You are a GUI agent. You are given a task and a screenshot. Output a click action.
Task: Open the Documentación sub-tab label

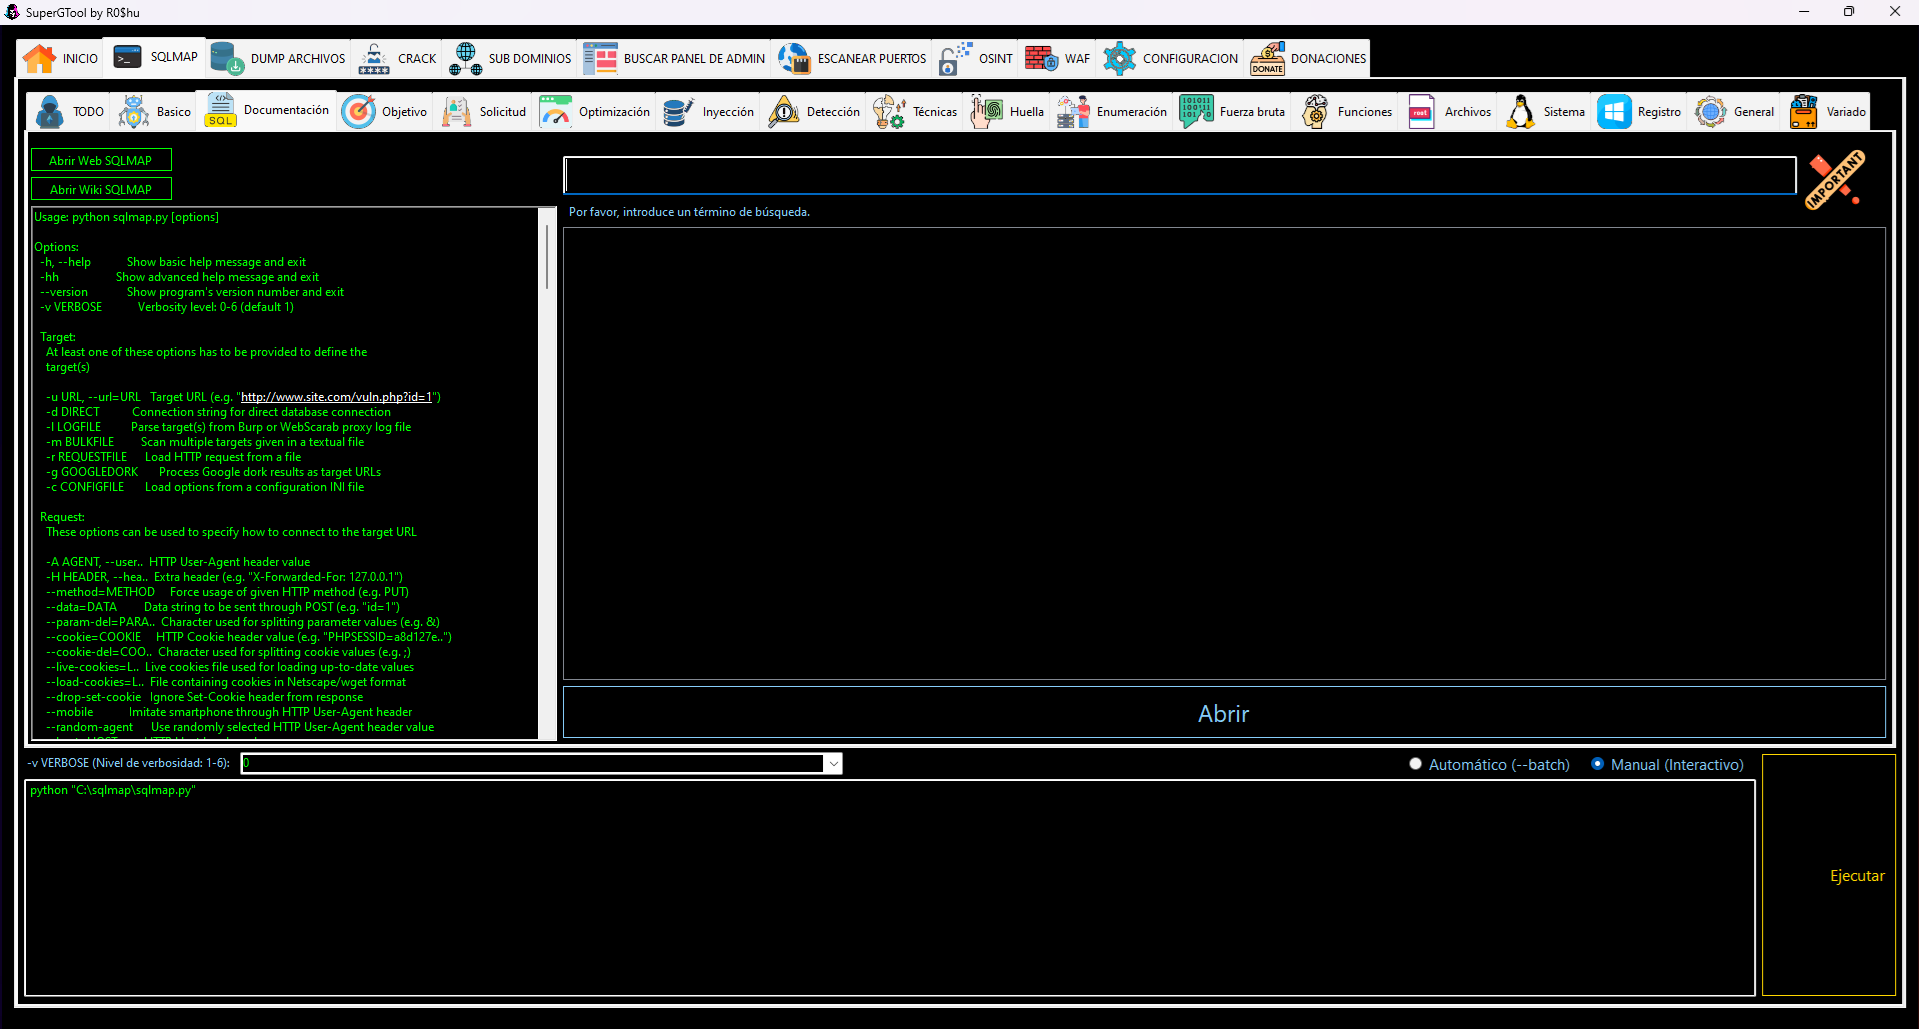point(286,110)
